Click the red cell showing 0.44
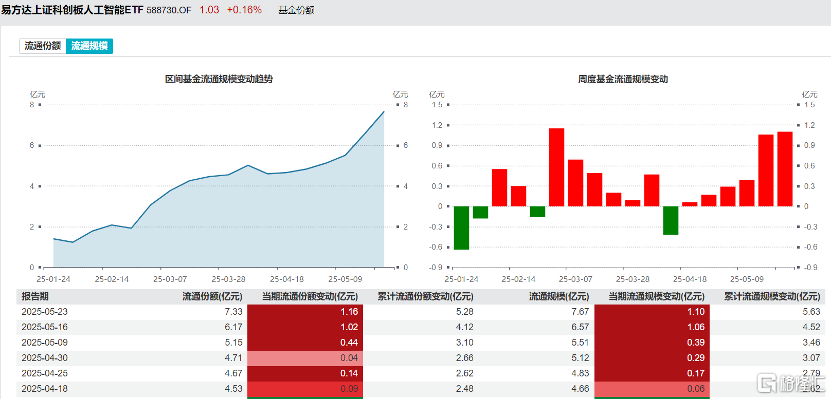 click(306, 342)
